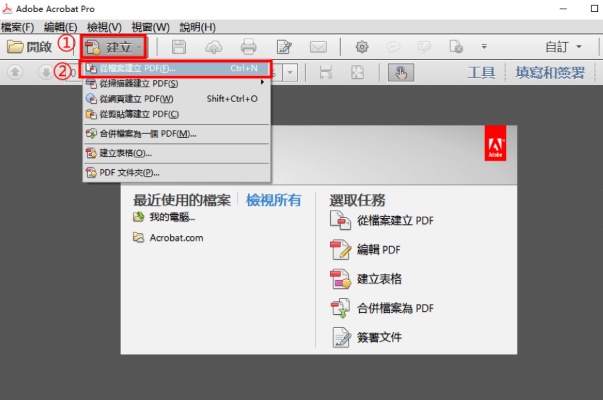The image size is (603, 400).
Task: Click the next page down arrow
Action: [45, 72]
